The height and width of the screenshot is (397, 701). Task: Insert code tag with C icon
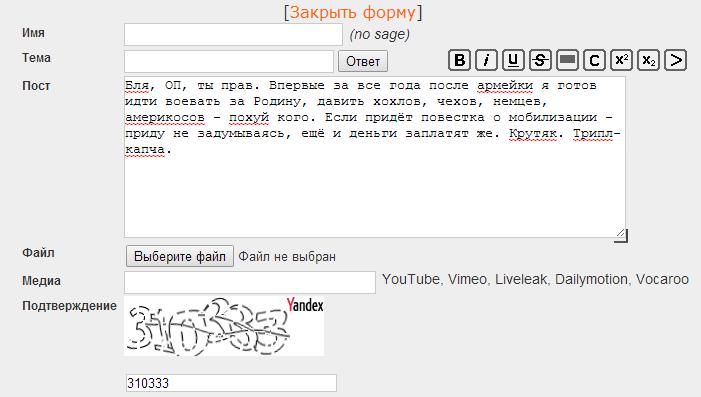[594, 60]
